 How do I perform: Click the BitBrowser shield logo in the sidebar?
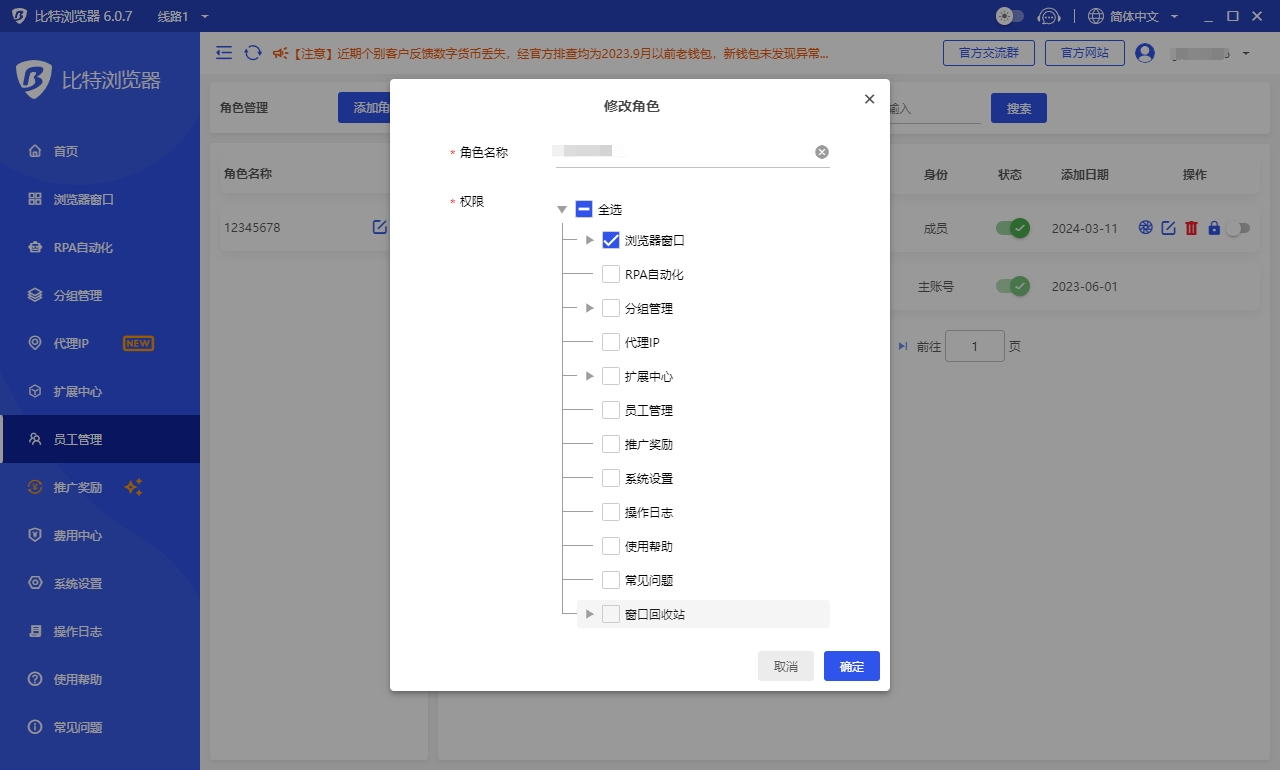click(34, 80)
